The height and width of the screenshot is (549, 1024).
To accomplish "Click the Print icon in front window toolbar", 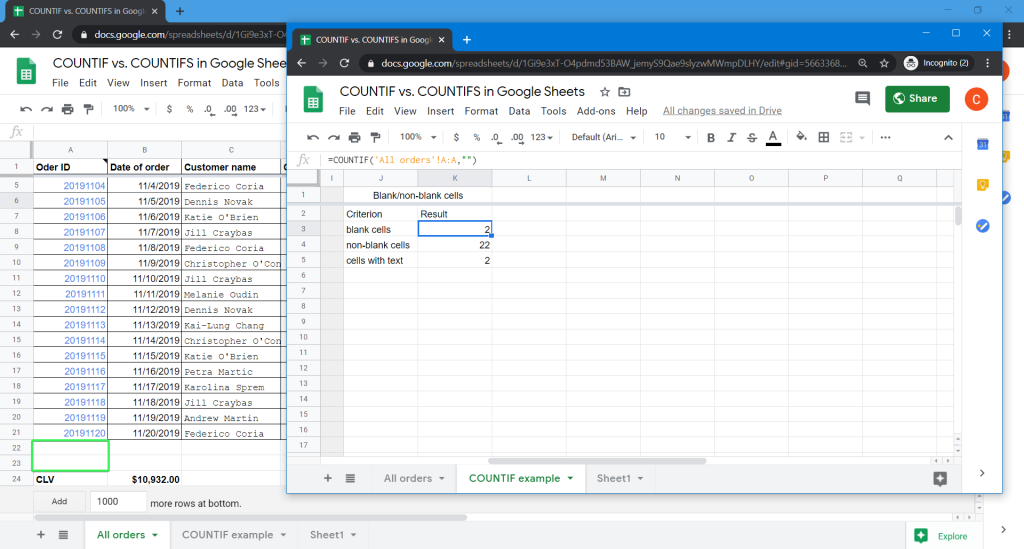I will coord(355,137).
